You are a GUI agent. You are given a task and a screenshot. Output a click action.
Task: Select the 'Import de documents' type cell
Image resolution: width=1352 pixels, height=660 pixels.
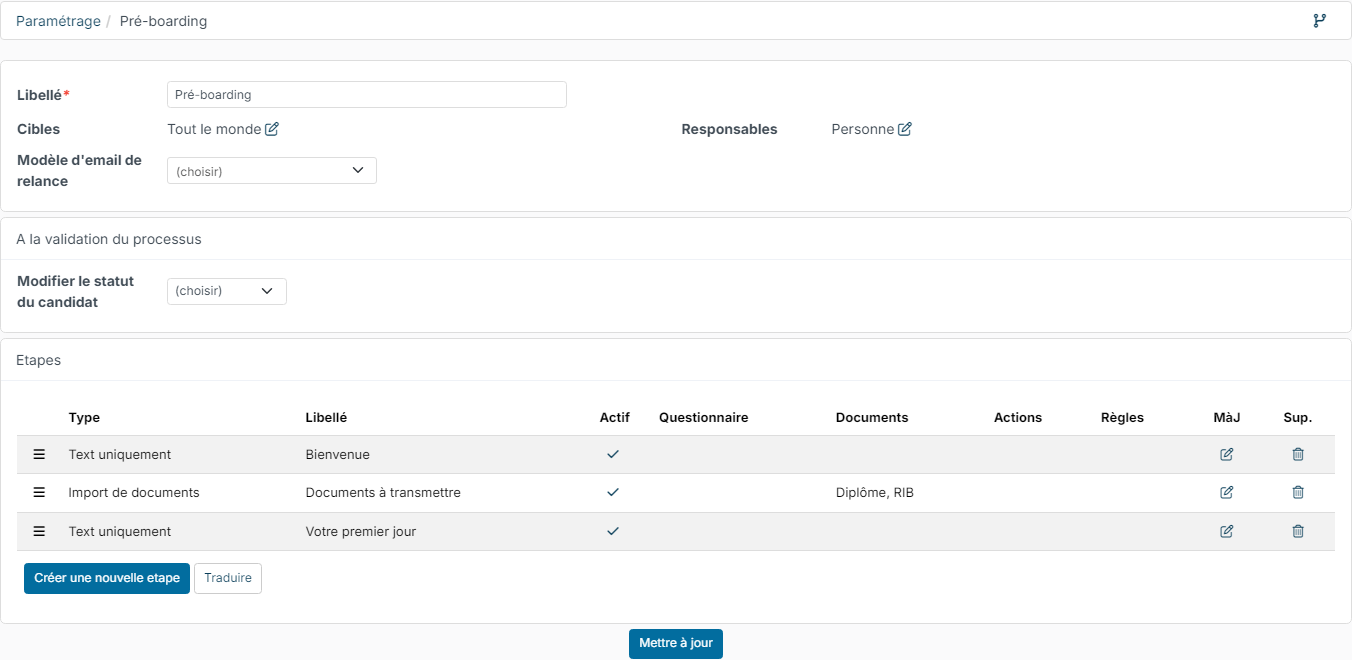[x=134, y=492]
